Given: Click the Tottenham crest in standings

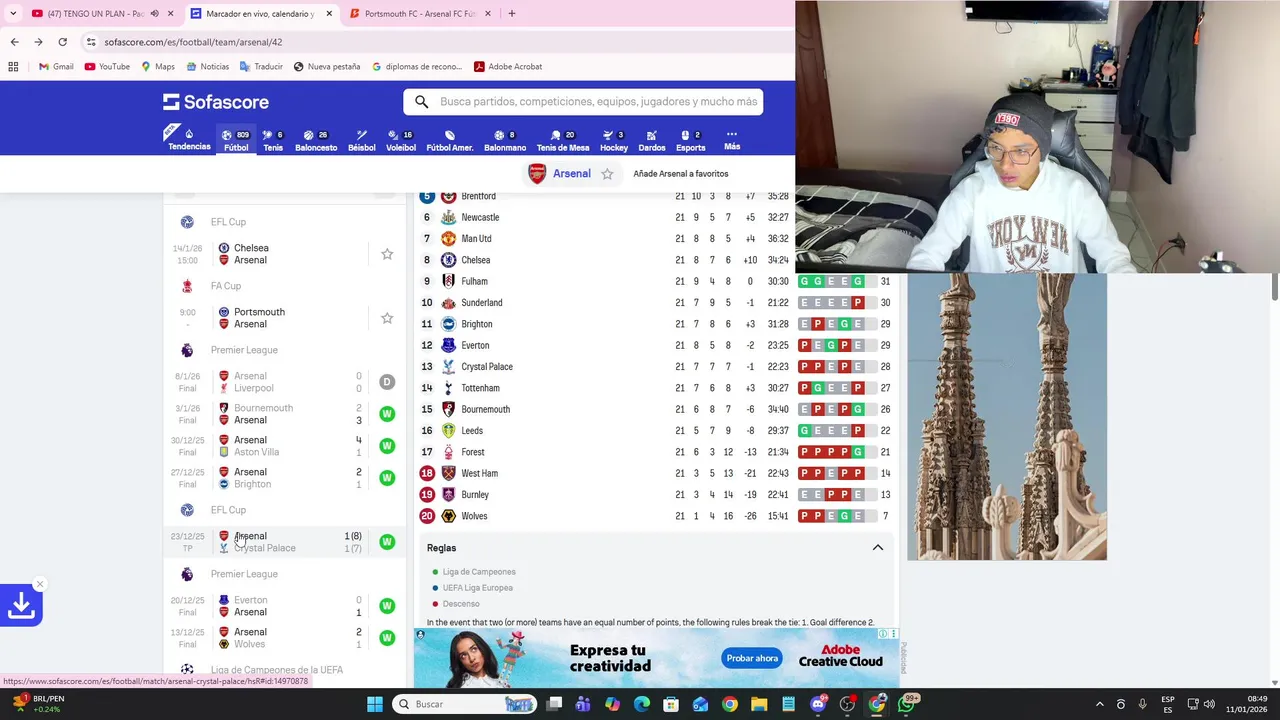Looking at the screenshot, I should (x=448, y=388).
